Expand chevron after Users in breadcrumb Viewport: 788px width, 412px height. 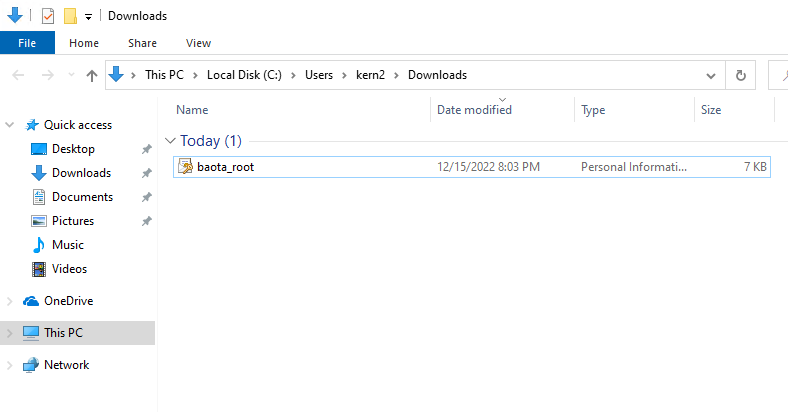point(344,75)
